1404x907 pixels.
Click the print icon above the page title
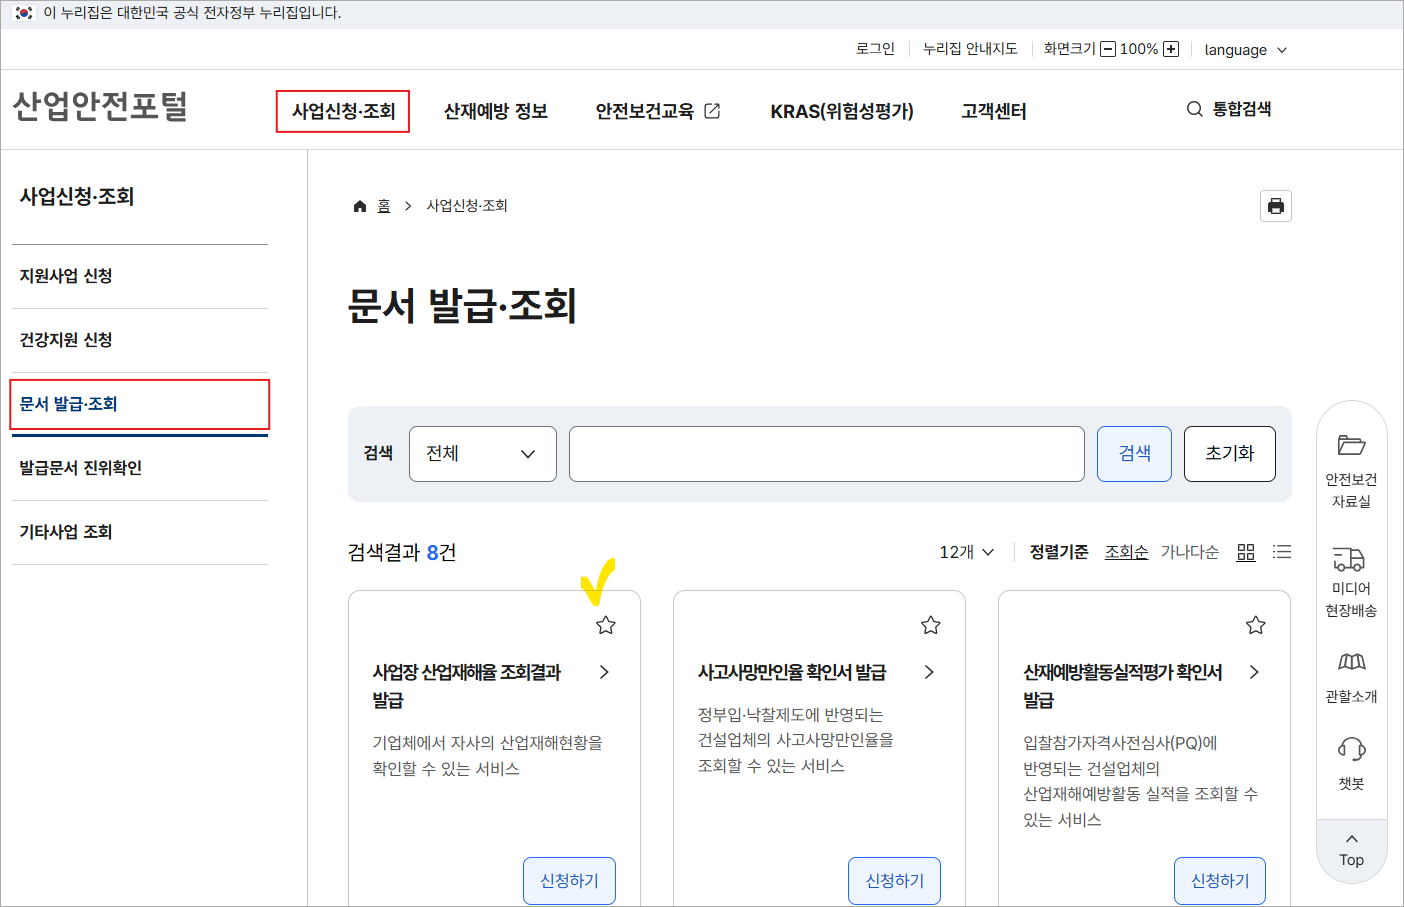point(1276,206)
